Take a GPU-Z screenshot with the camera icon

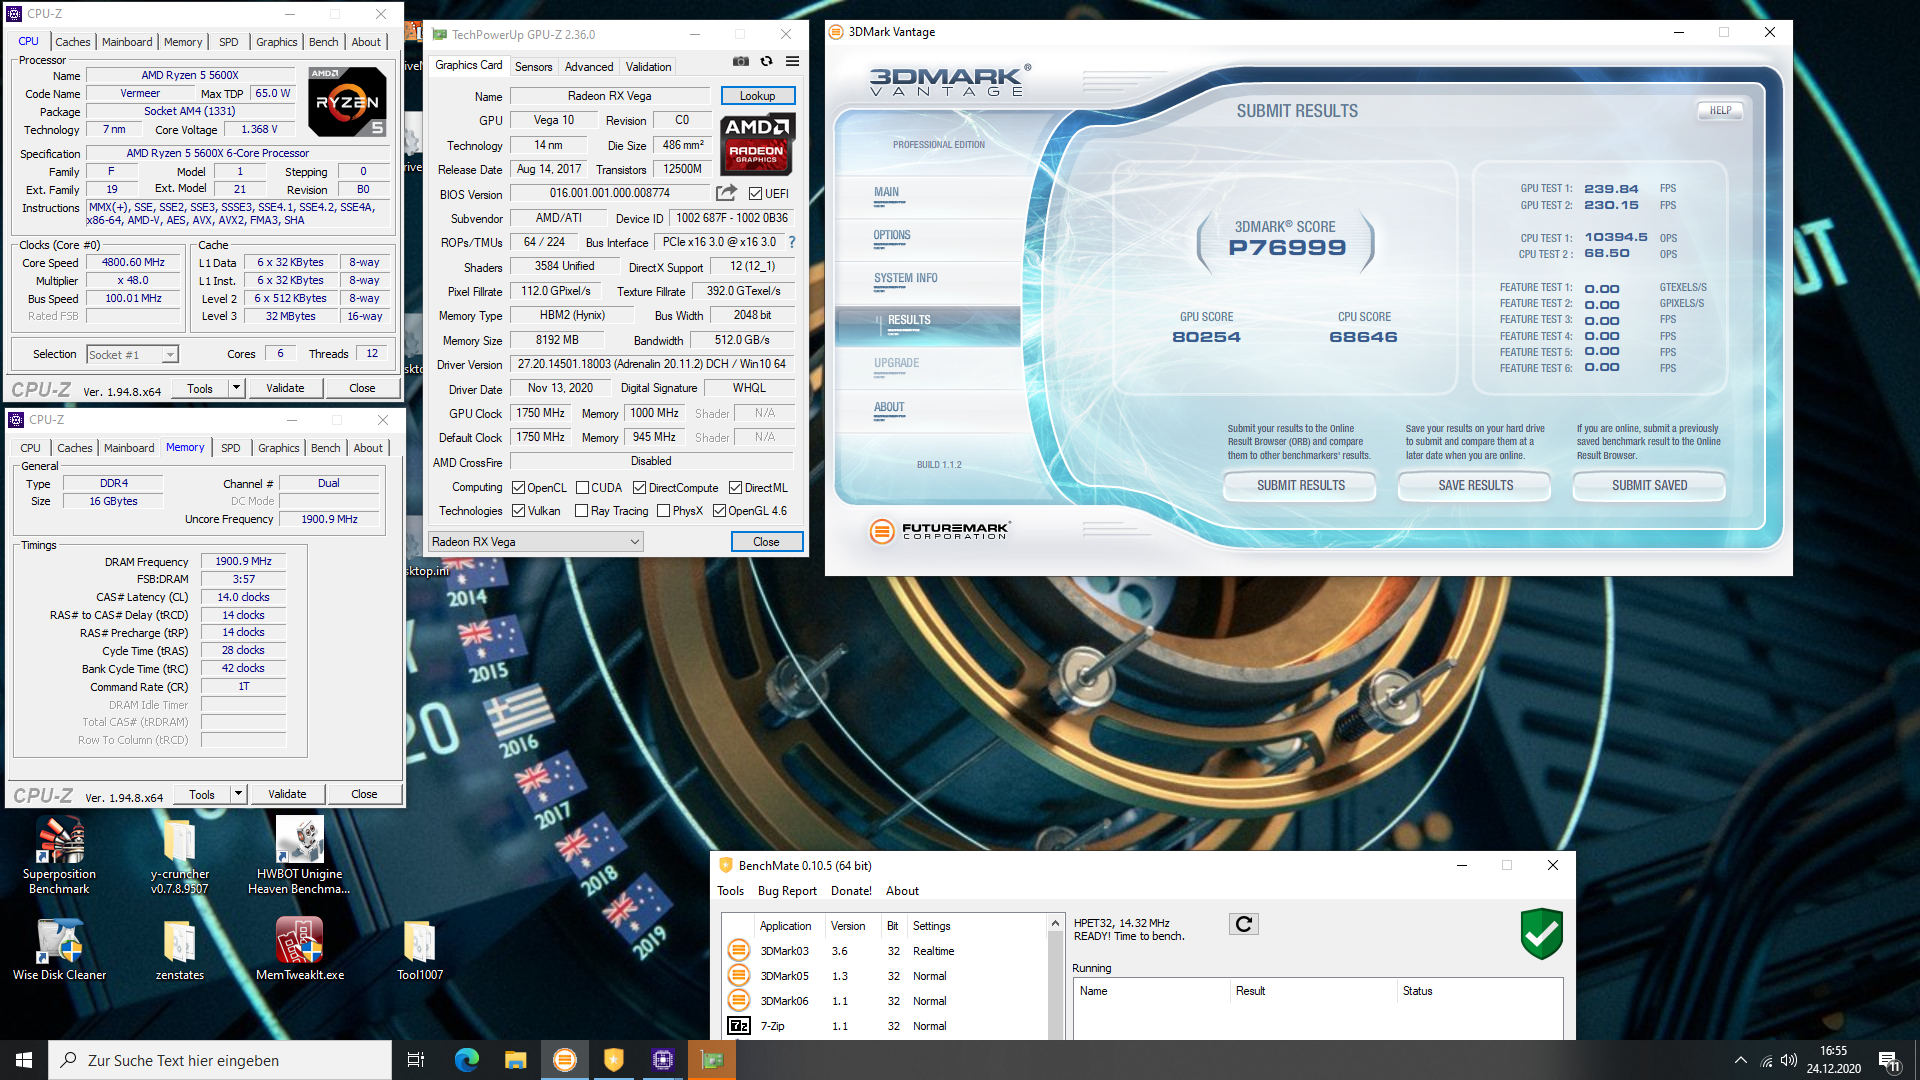[741, 62]
